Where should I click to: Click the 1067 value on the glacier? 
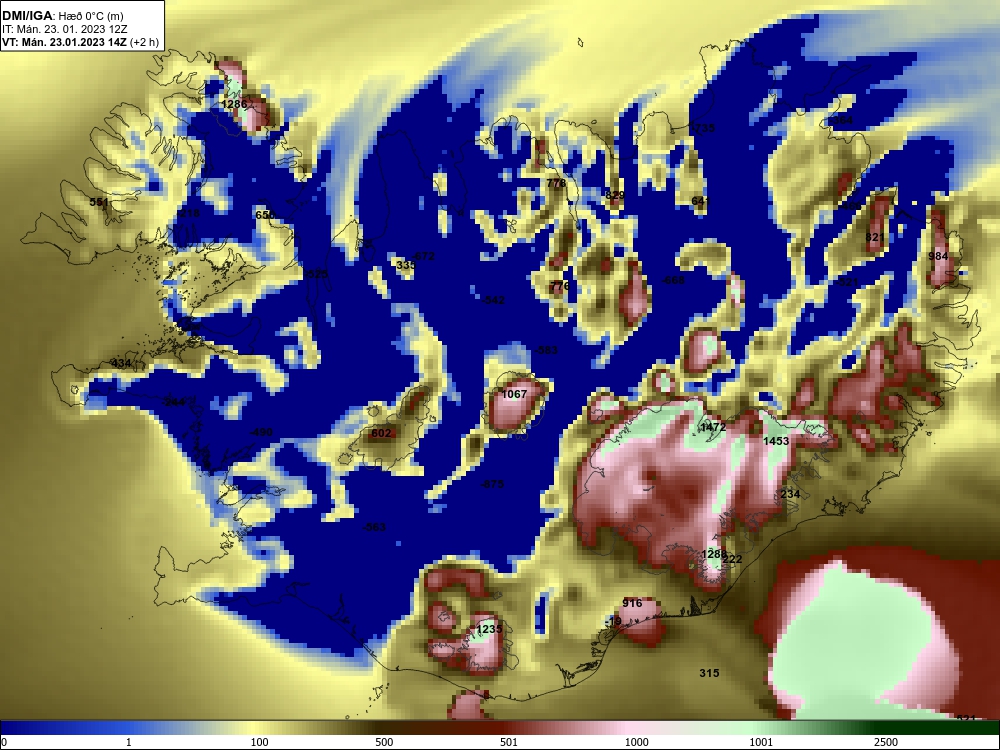(514, 394)
